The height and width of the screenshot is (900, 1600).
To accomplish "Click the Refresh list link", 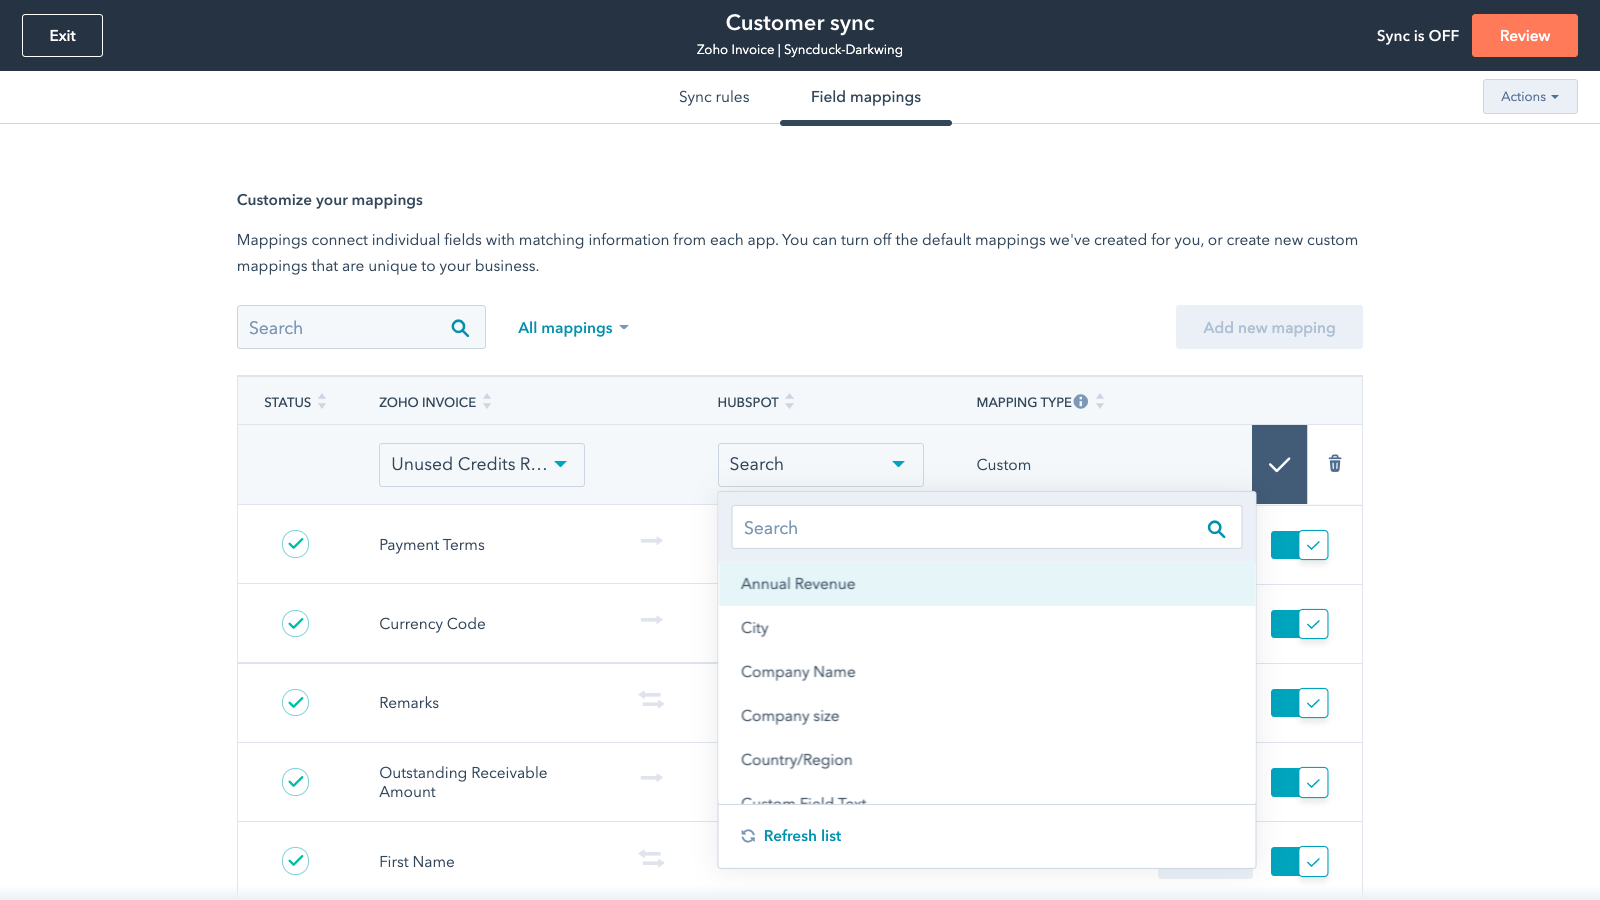I will point(802,835).
